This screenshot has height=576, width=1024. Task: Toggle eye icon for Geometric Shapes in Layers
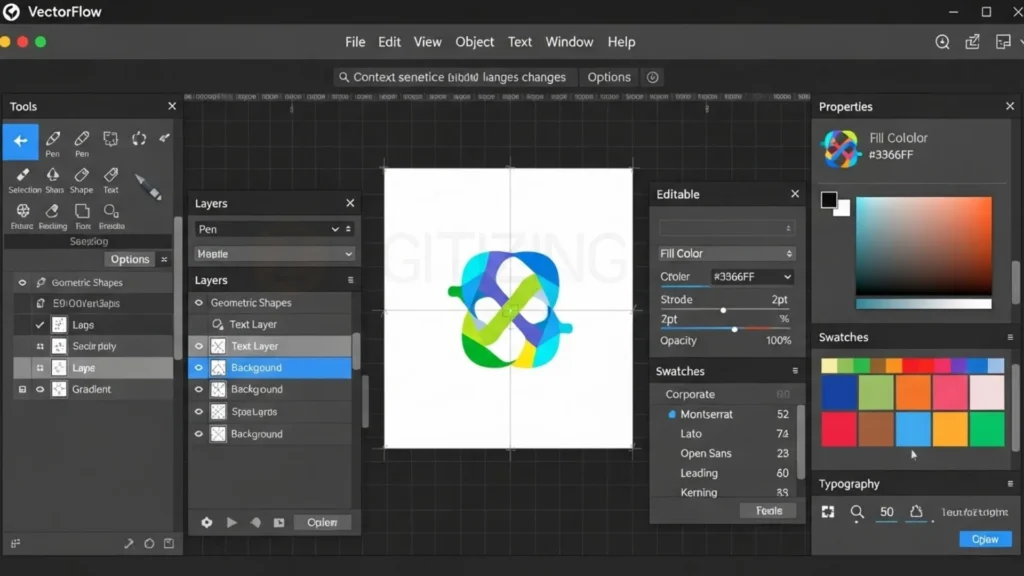tap(199, 303)
